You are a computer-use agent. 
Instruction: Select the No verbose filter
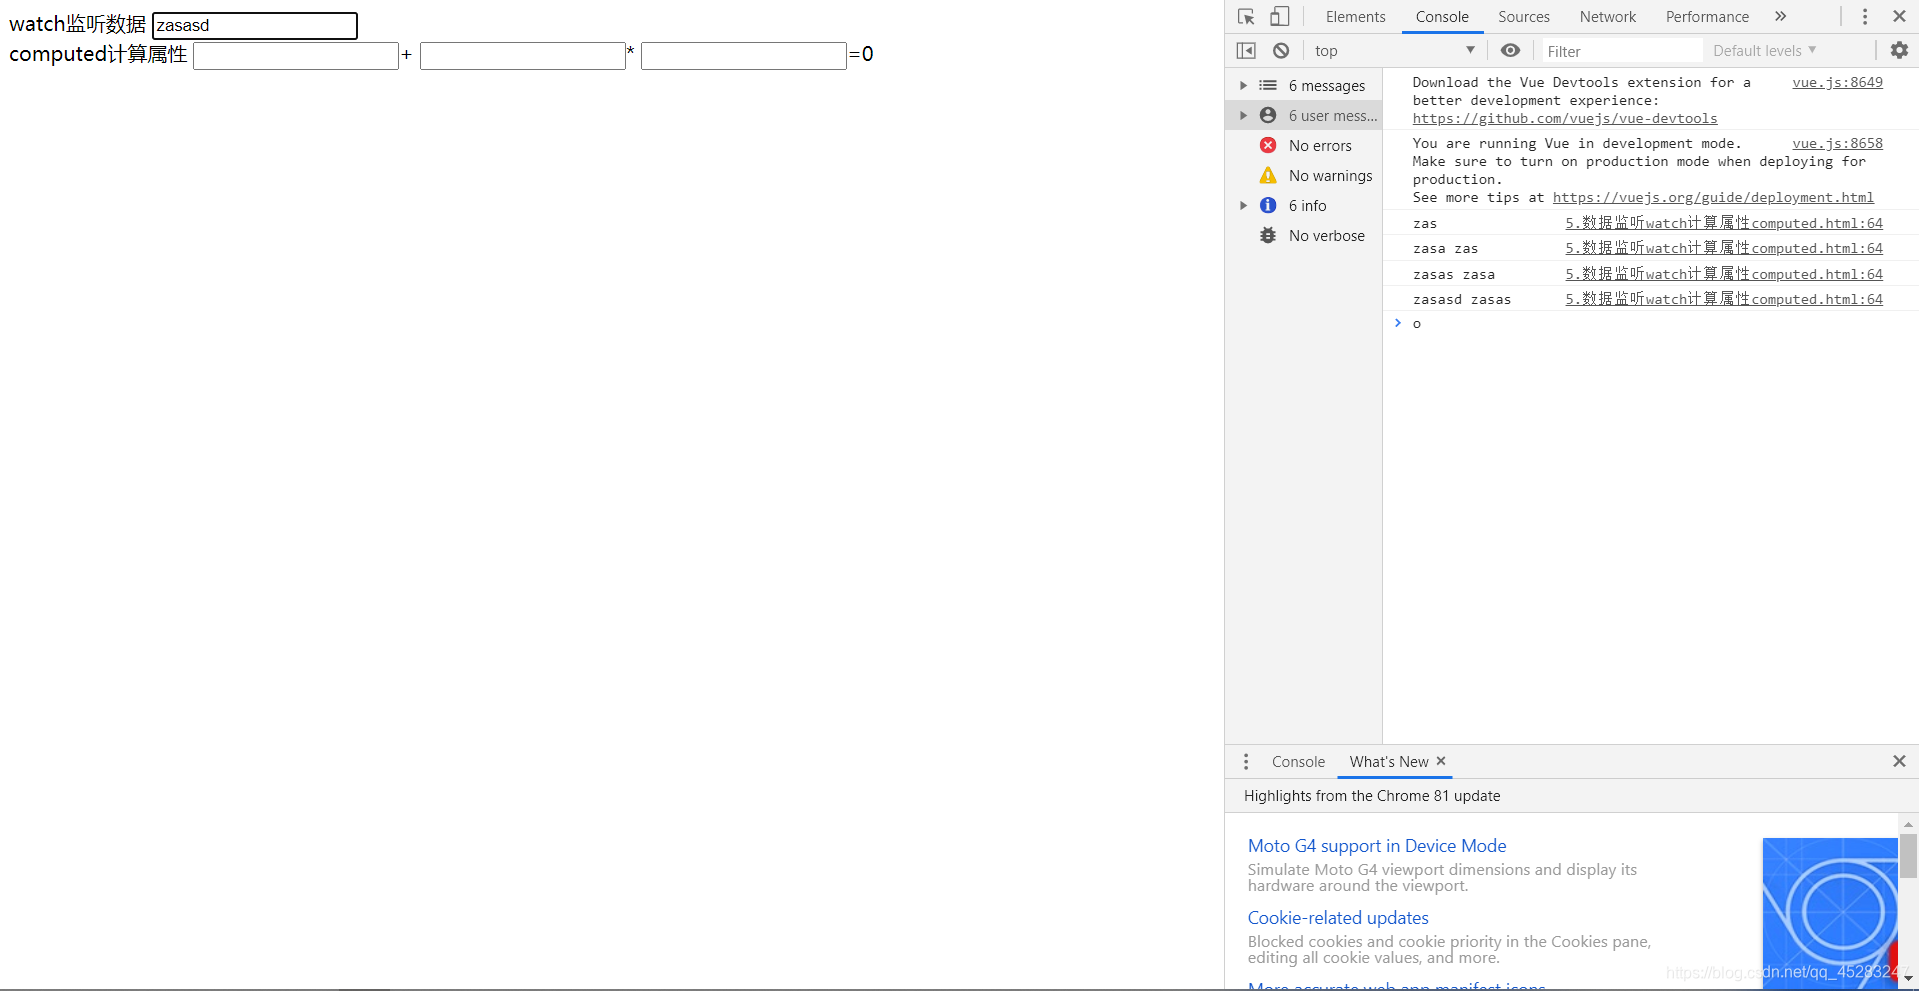click(1304, 236)
